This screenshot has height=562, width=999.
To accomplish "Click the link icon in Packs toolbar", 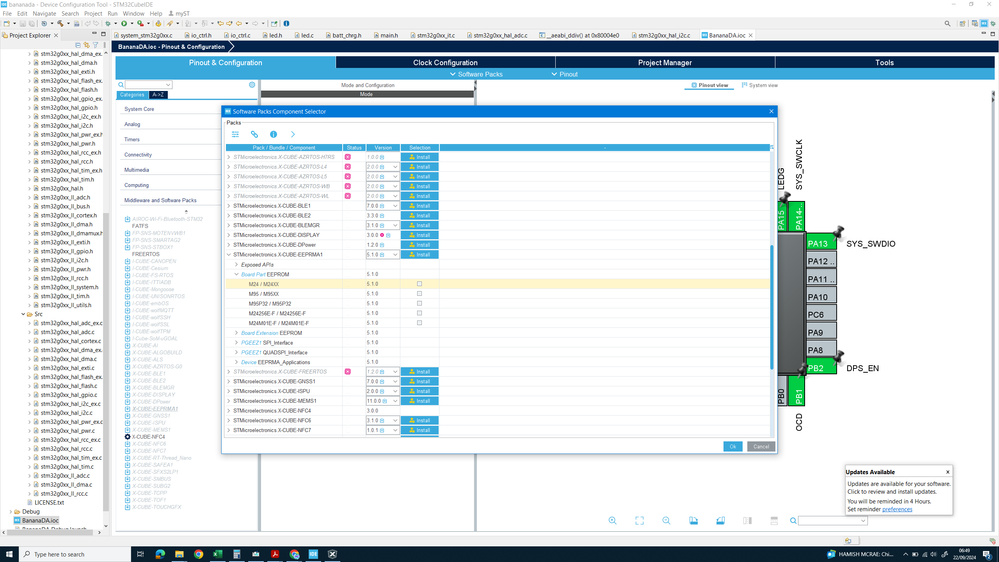I will click(254, 134).
